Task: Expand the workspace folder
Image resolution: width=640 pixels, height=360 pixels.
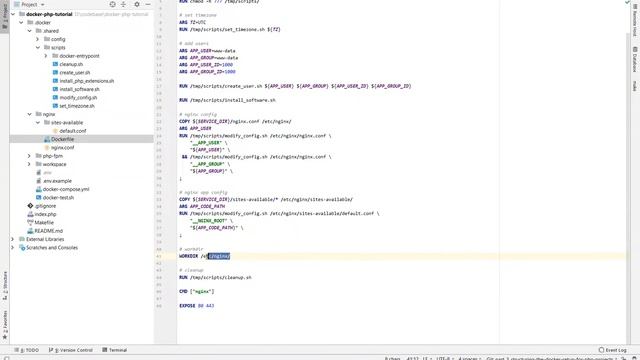Action: coord(29,164)
